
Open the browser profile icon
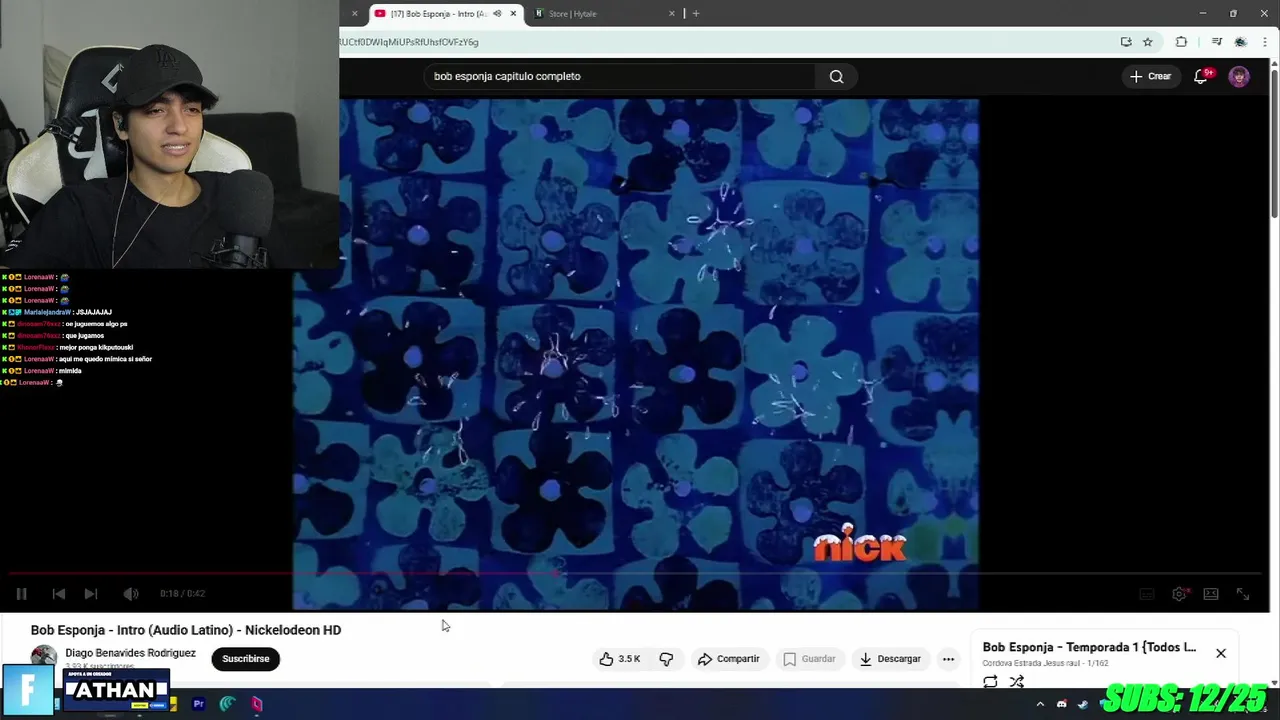tap(1241, 42)
